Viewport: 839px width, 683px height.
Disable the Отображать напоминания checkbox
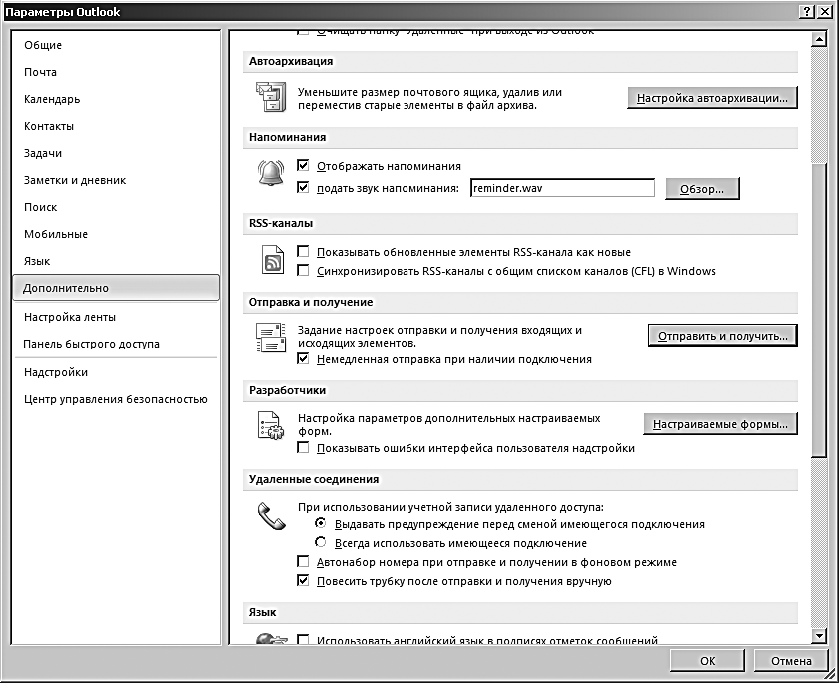304,166
